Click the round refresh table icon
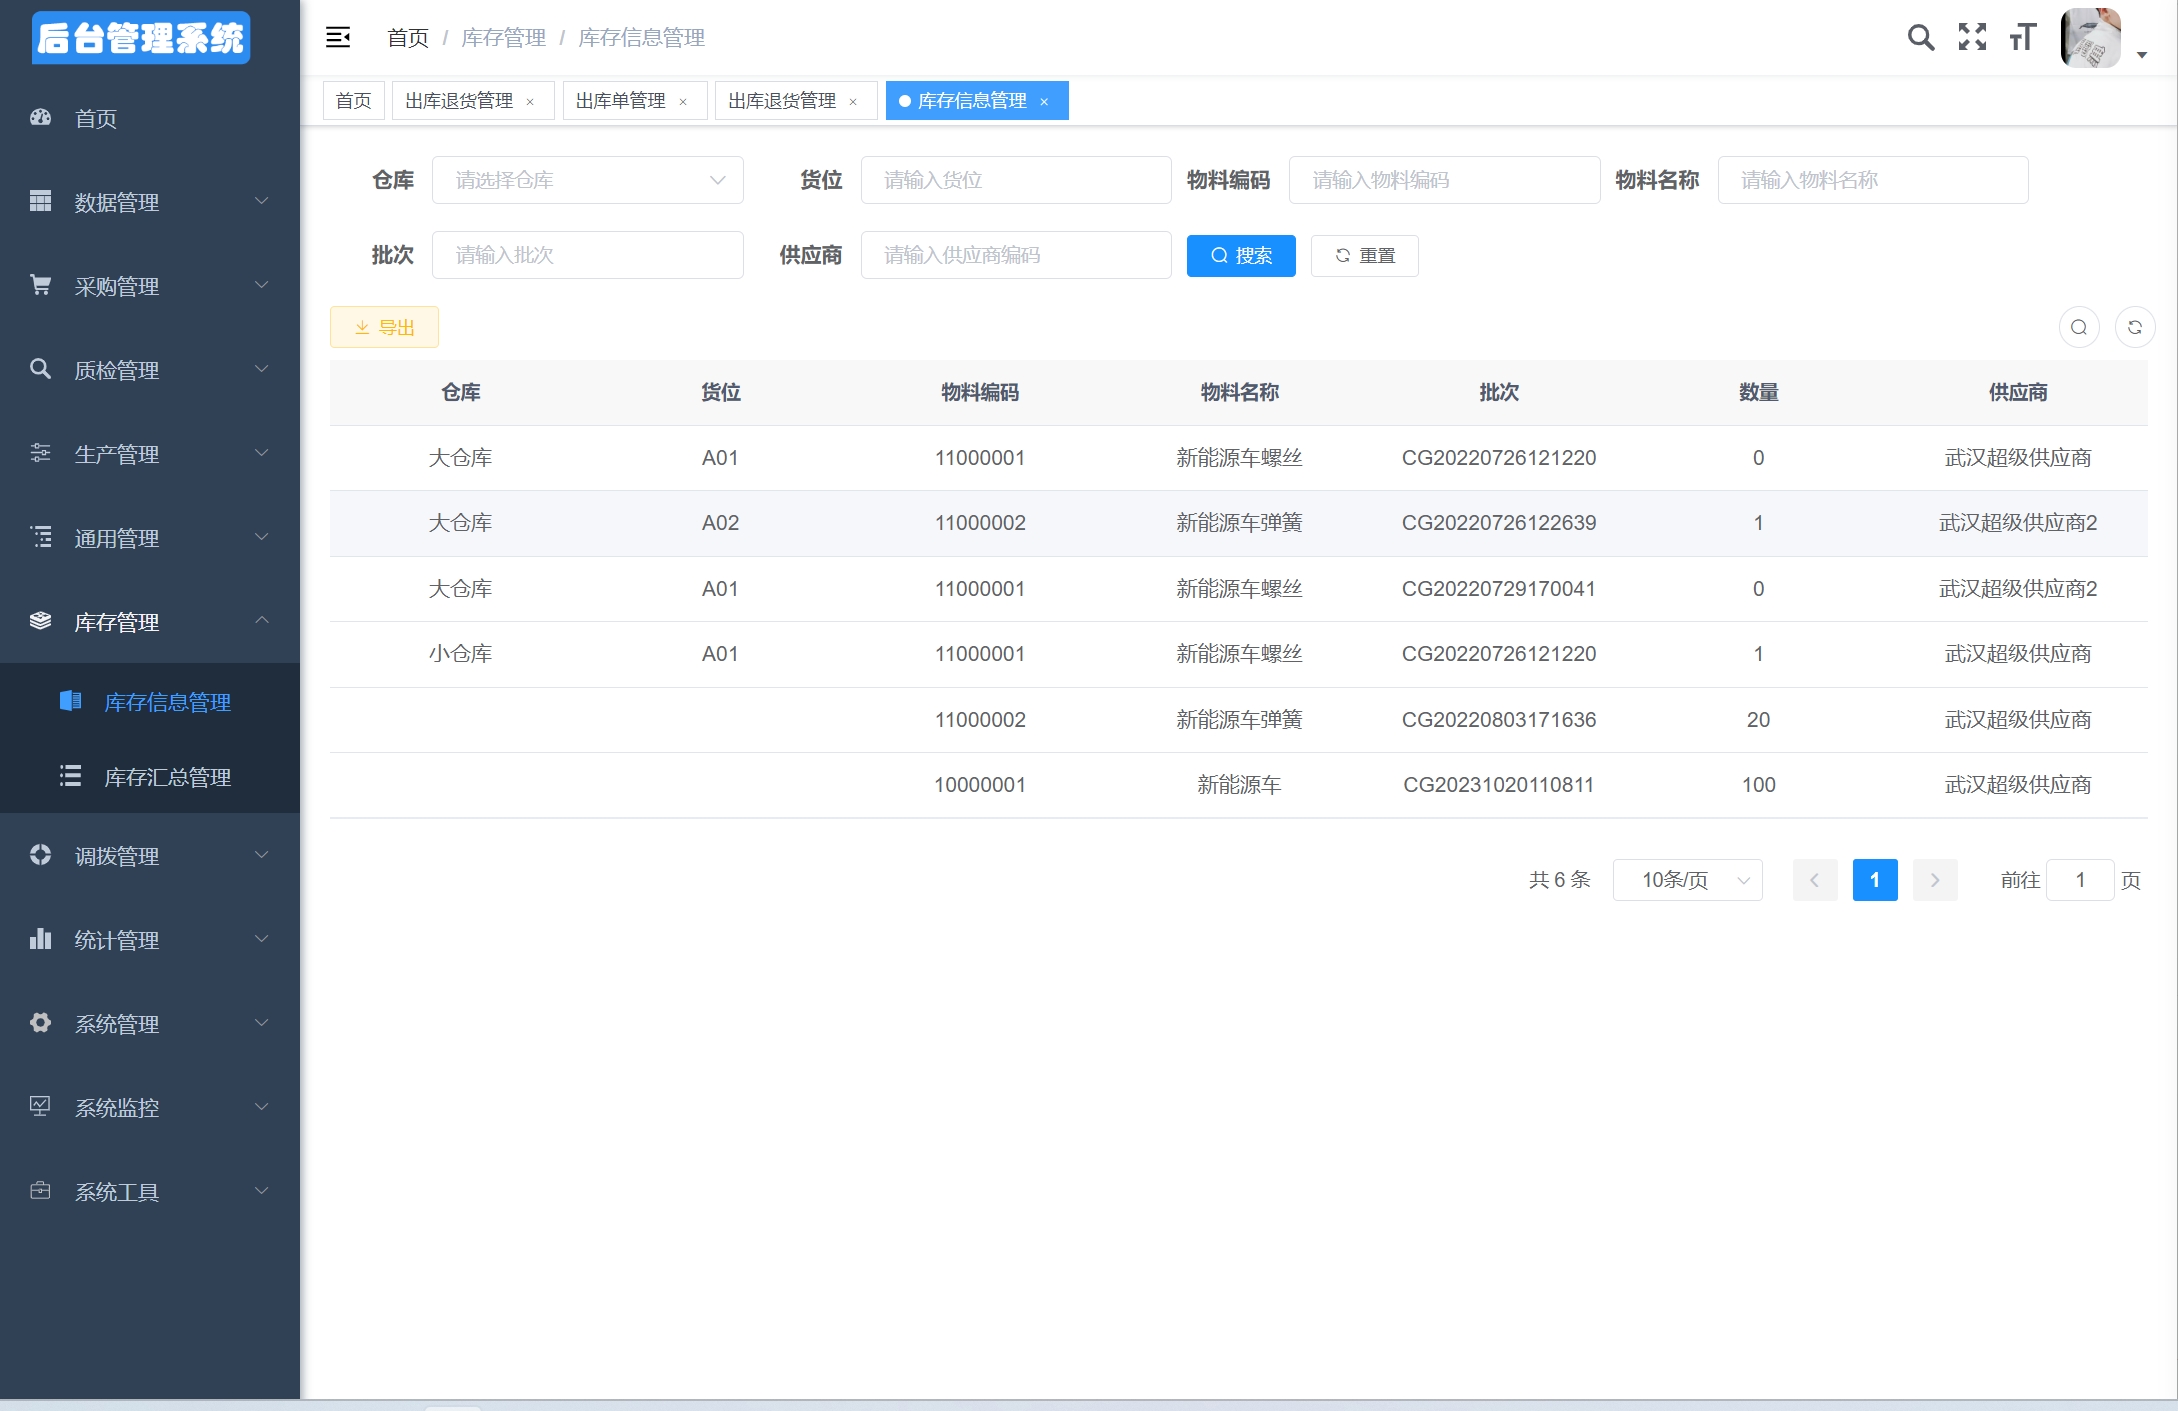2178x1411 pixels. click(2134, 327)
